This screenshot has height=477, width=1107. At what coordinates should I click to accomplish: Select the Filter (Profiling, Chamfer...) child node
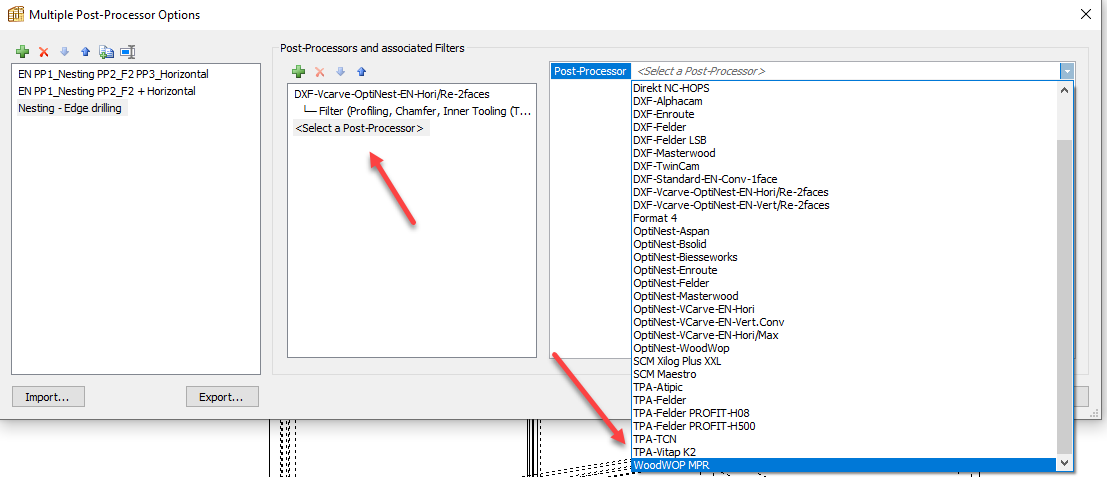tap(425, 111)
